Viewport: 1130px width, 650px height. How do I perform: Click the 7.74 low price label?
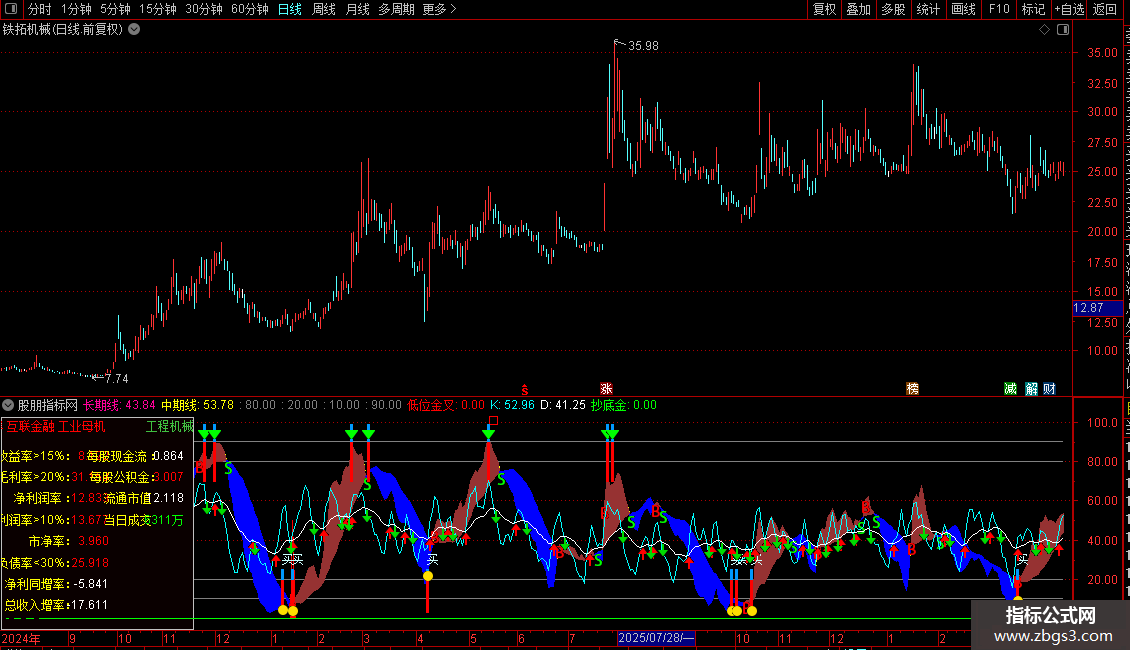[117, 378]
